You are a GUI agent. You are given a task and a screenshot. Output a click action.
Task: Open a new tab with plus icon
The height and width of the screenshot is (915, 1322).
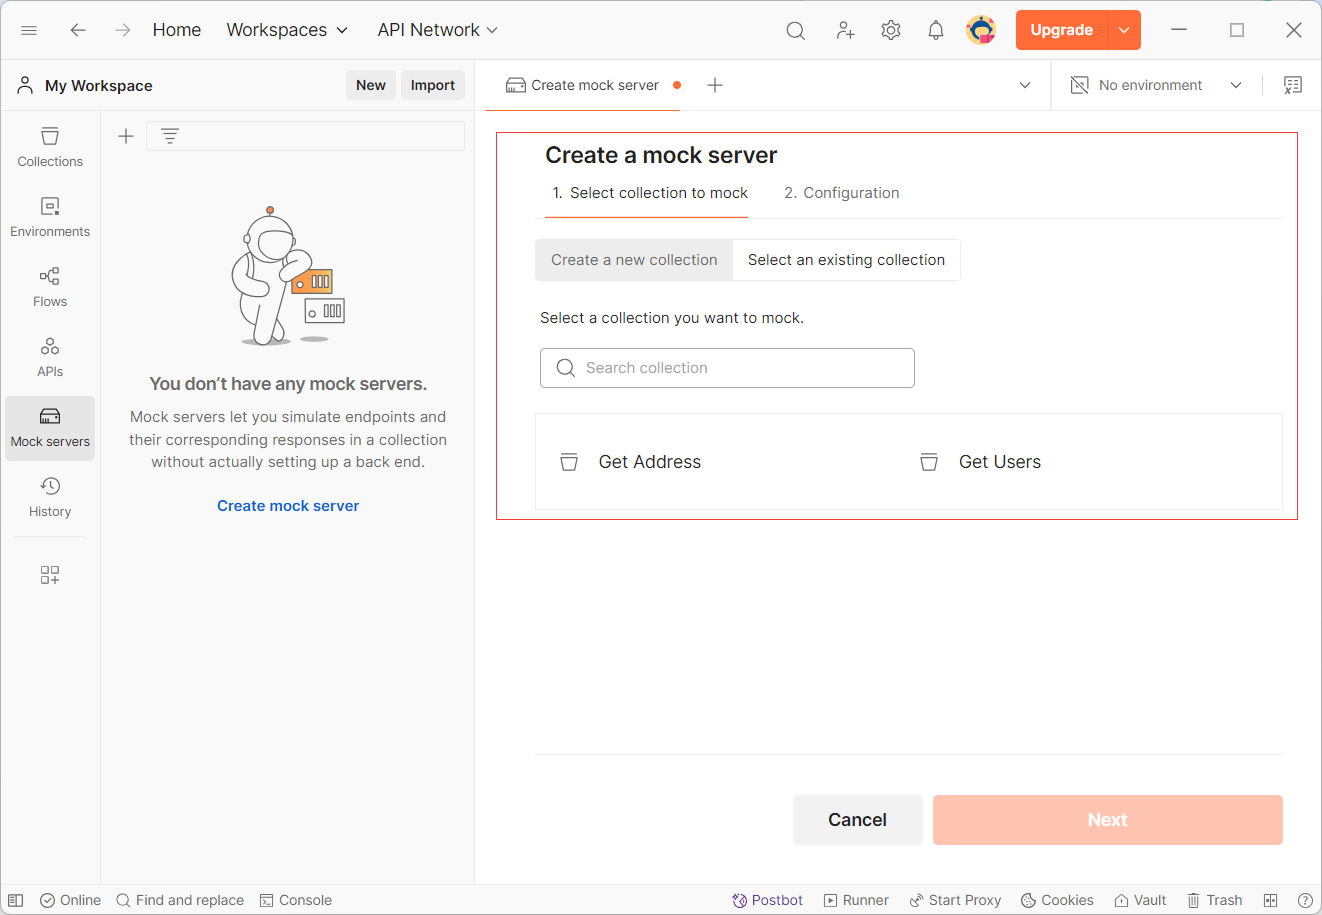pos(715,85)
